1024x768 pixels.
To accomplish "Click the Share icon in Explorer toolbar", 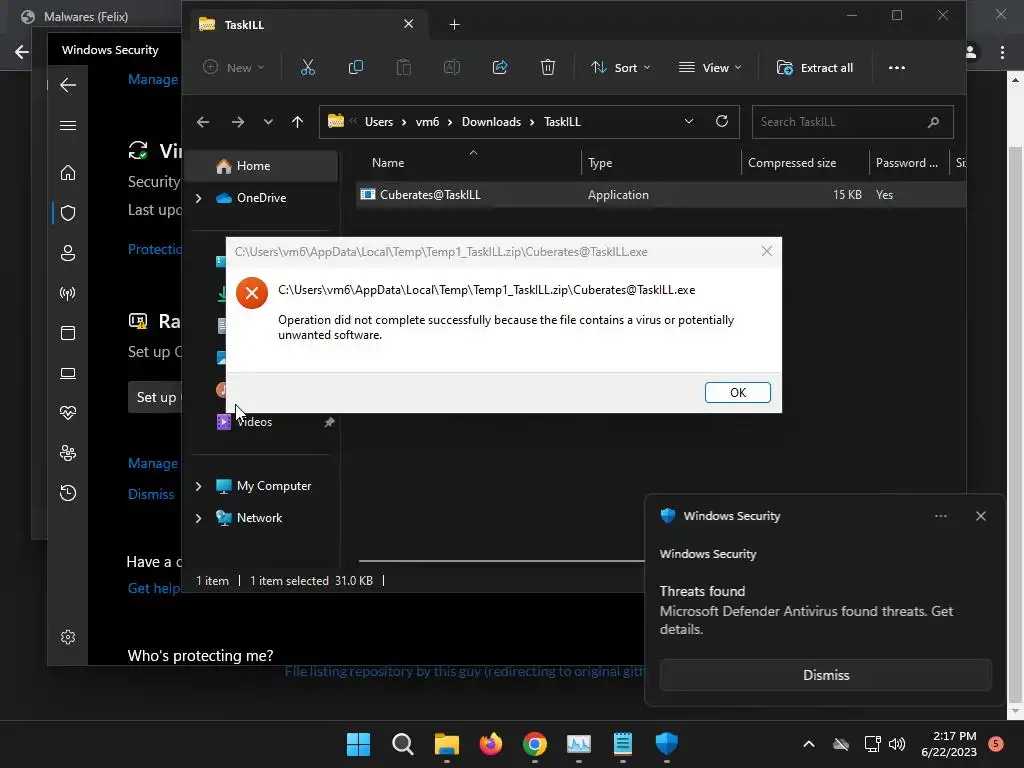I will click(x=500, y=67).
